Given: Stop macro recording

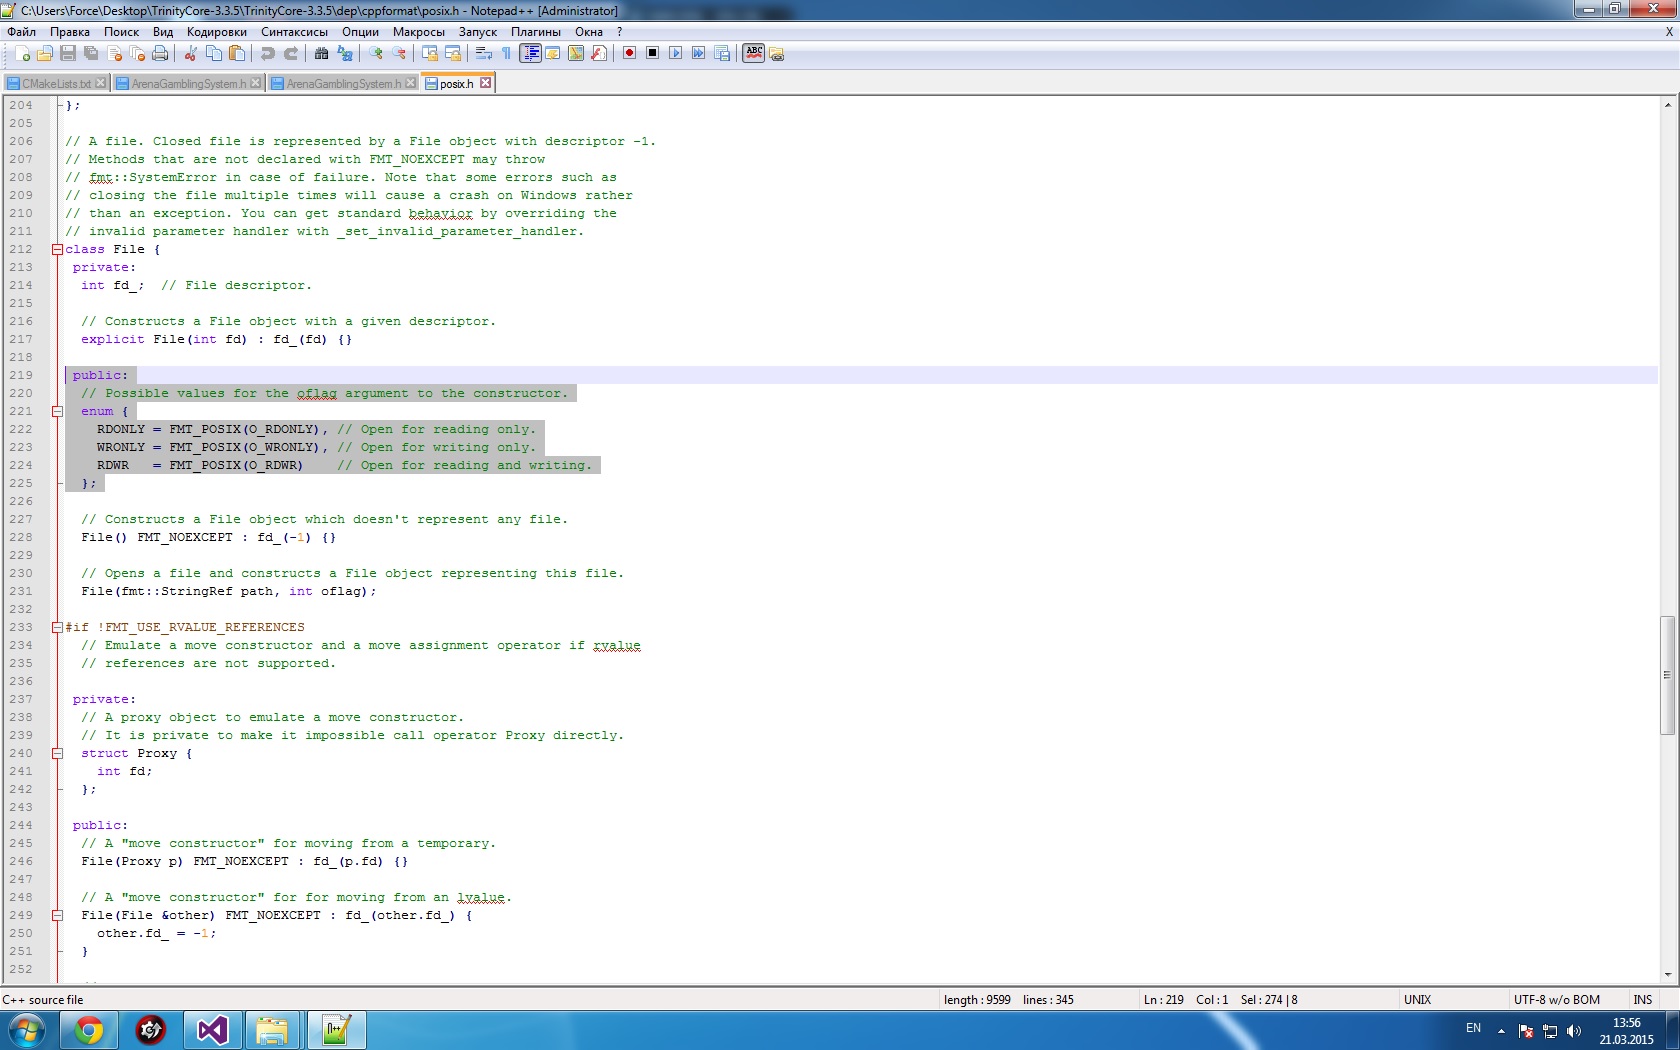Looking at the screenshot, I should 652,54.
